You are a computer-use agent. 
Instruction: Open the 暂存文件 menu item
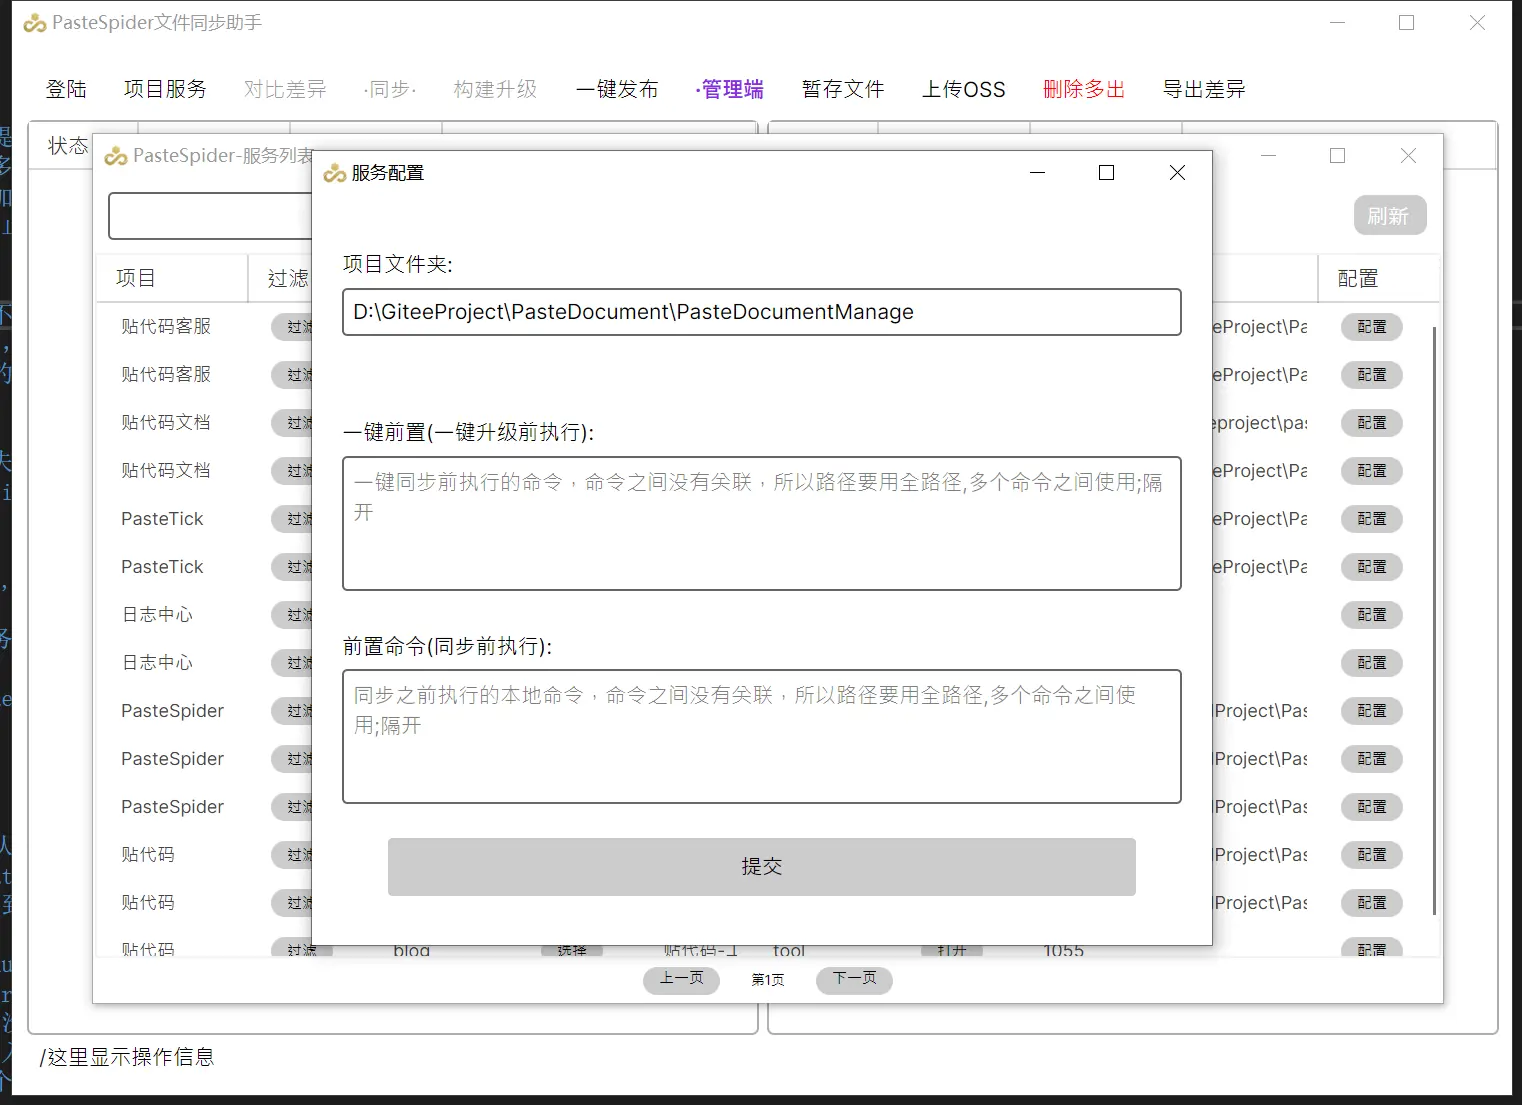click(843, 89)
